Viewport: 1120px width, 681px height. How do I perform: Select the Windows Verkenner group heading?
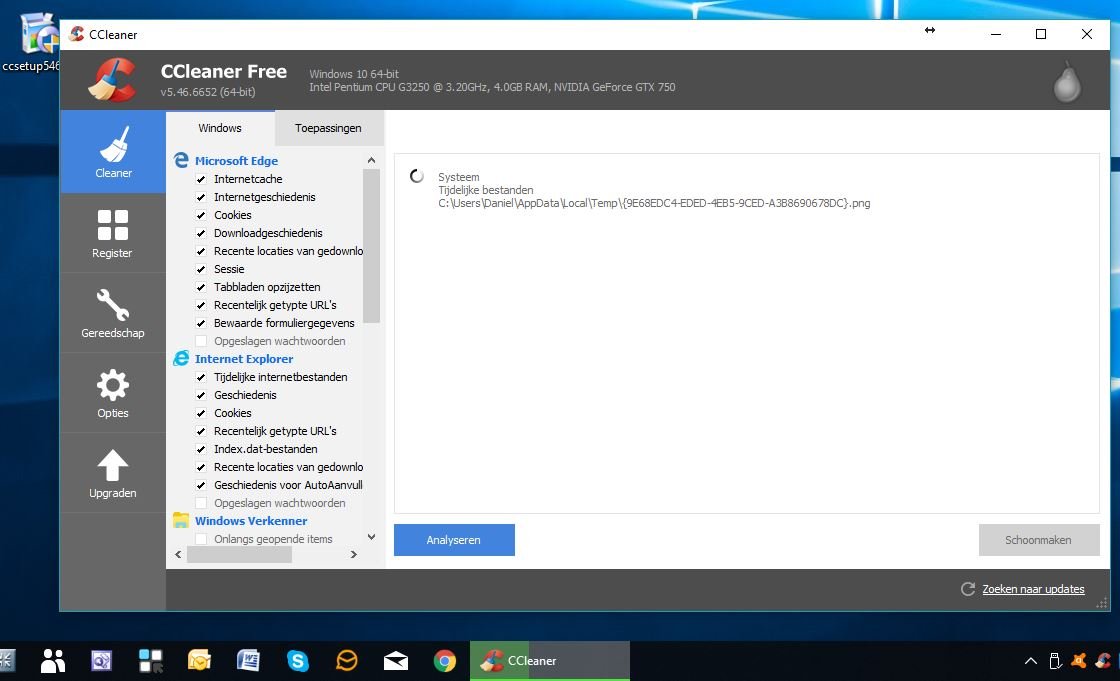tap(251, 521)
